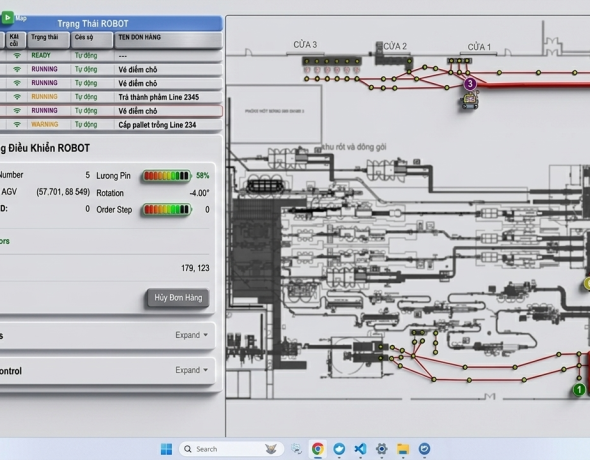Click the mode column header beside Trạng thái
The height and width of the screenshot is (460, 590).
[x=92, y=40]
